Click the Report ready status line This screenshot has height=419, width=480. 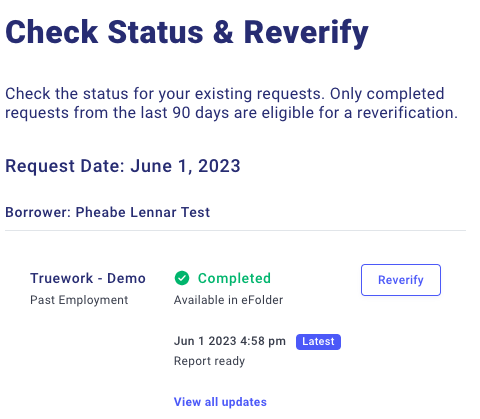pos(209,361)
